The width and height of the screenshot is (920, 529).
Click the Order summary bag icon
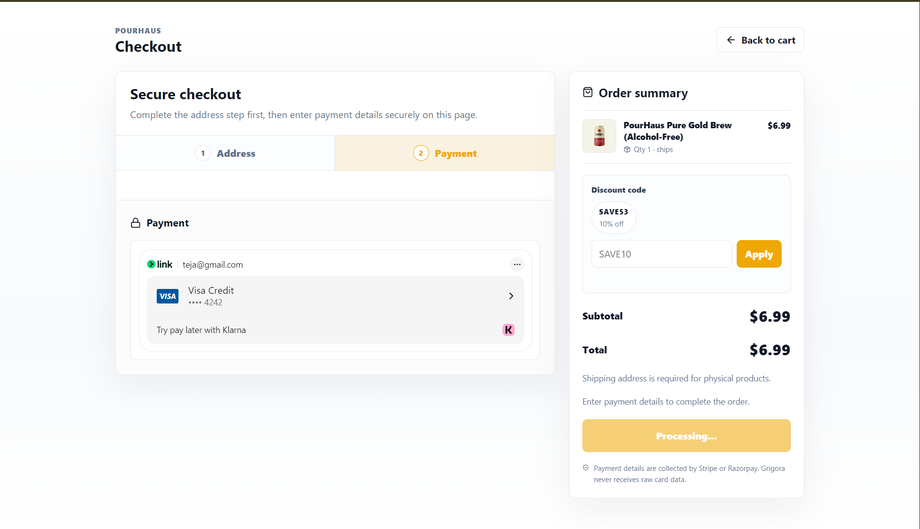point(587,93)
